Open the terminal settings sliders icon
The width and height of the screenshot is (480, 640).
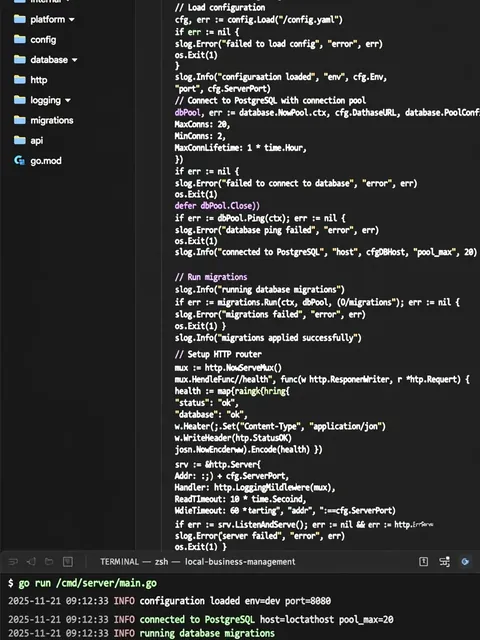[x=444, y=562]
